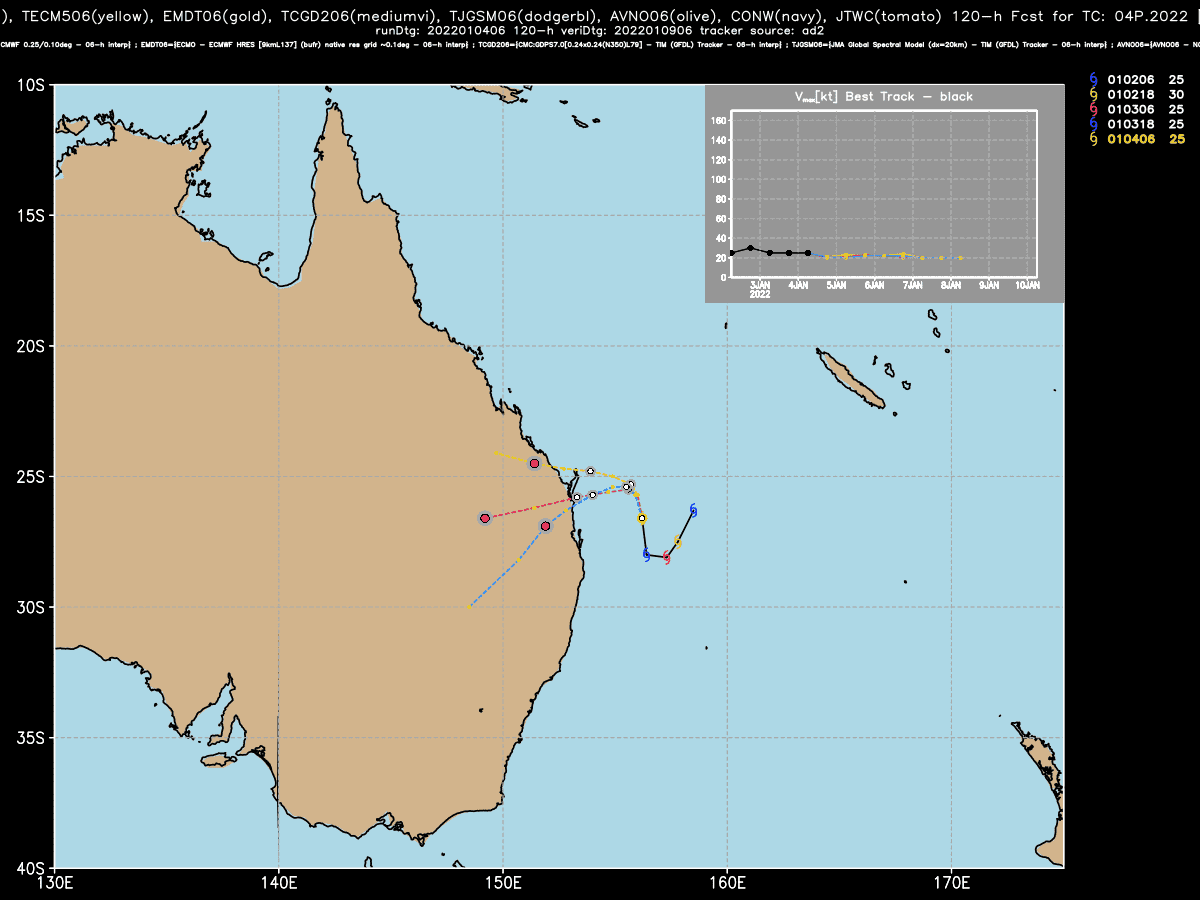Click the yellow-ringed current position circle offshore
This screenshot has width=1200, height=900.
click(642, 518)
